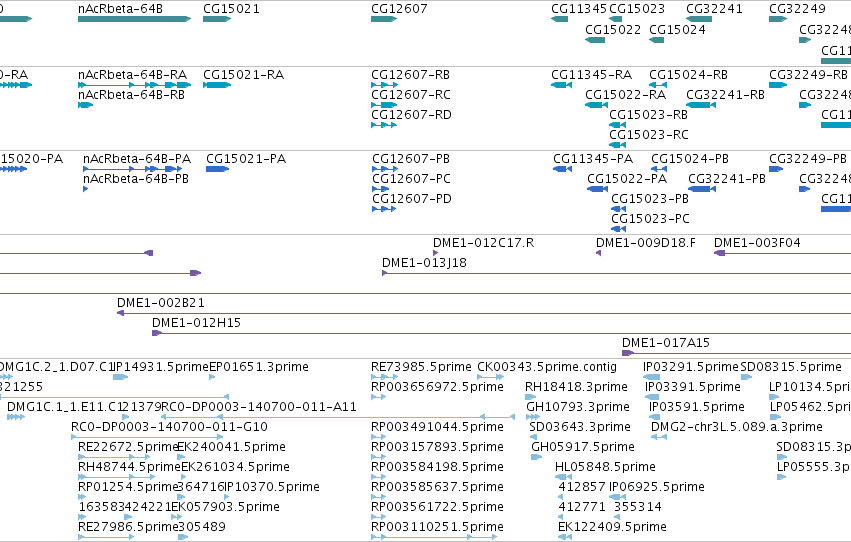This screenshot has width=851, height=542.
Task: Select EST RE22672.5prime
Action: 114,457
